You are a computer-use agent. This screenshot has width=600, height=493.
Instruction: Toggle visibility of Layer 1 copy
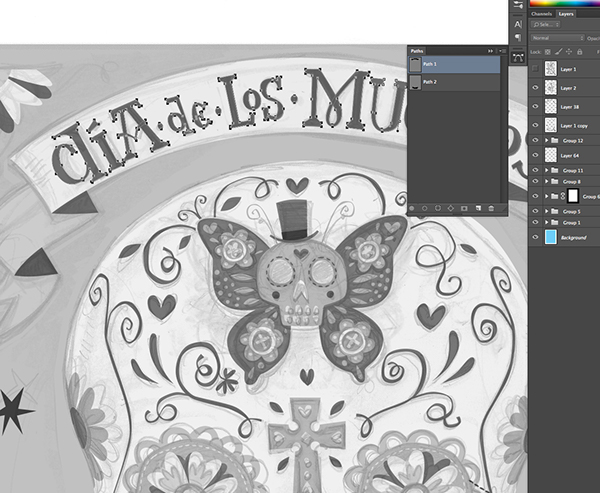click(535, 125)
